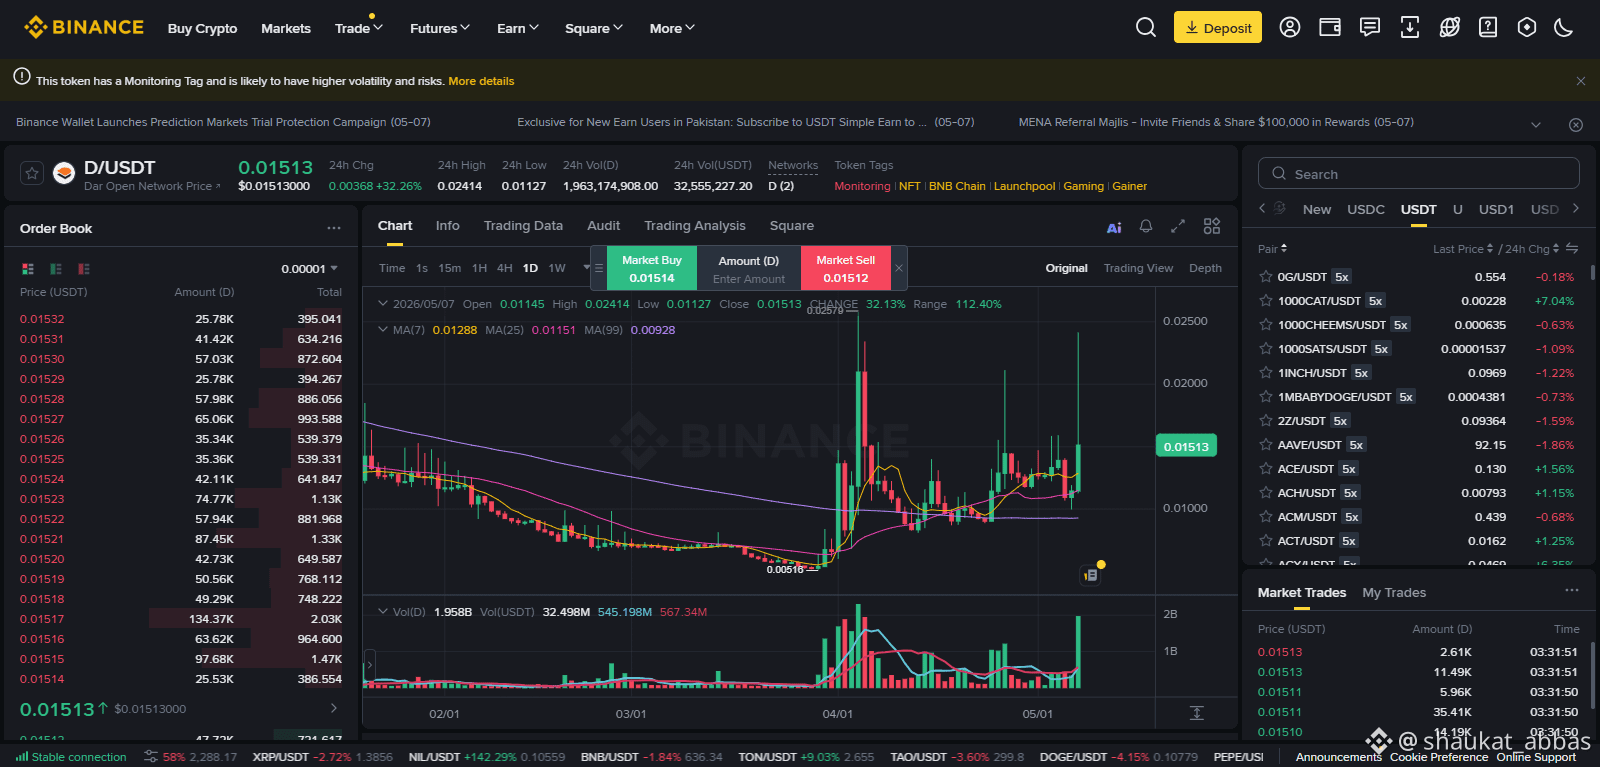The image size is (1600, 767).
Task: Open more chart intervals dropdown arrow
Action: point(587,267)
